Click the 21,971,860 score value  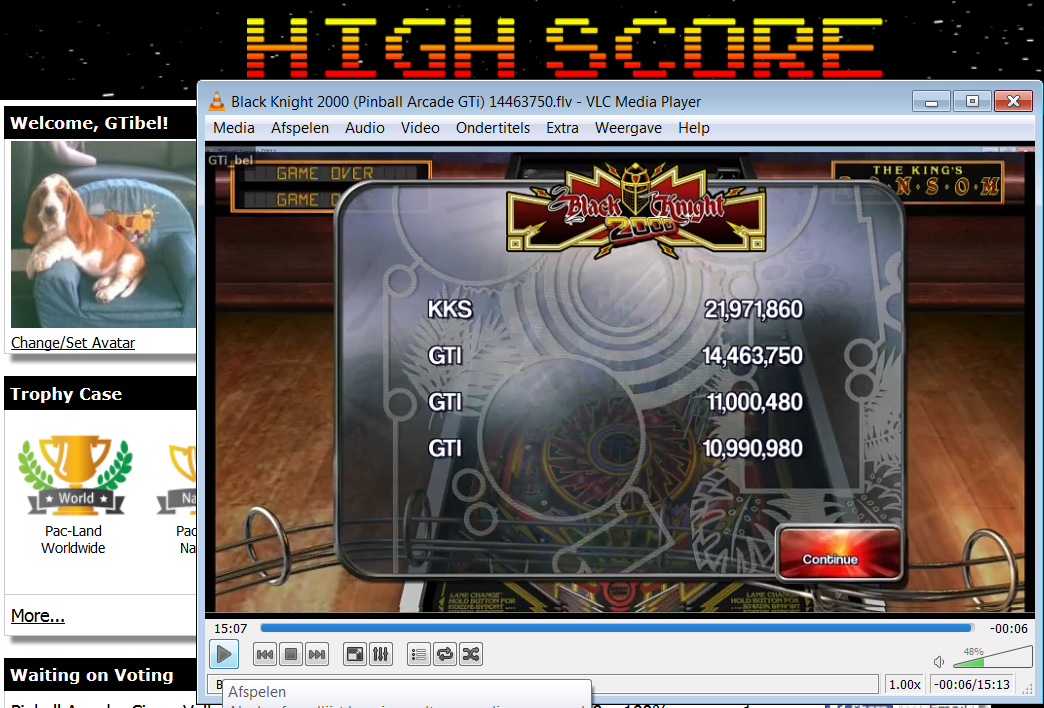(754, 309)
